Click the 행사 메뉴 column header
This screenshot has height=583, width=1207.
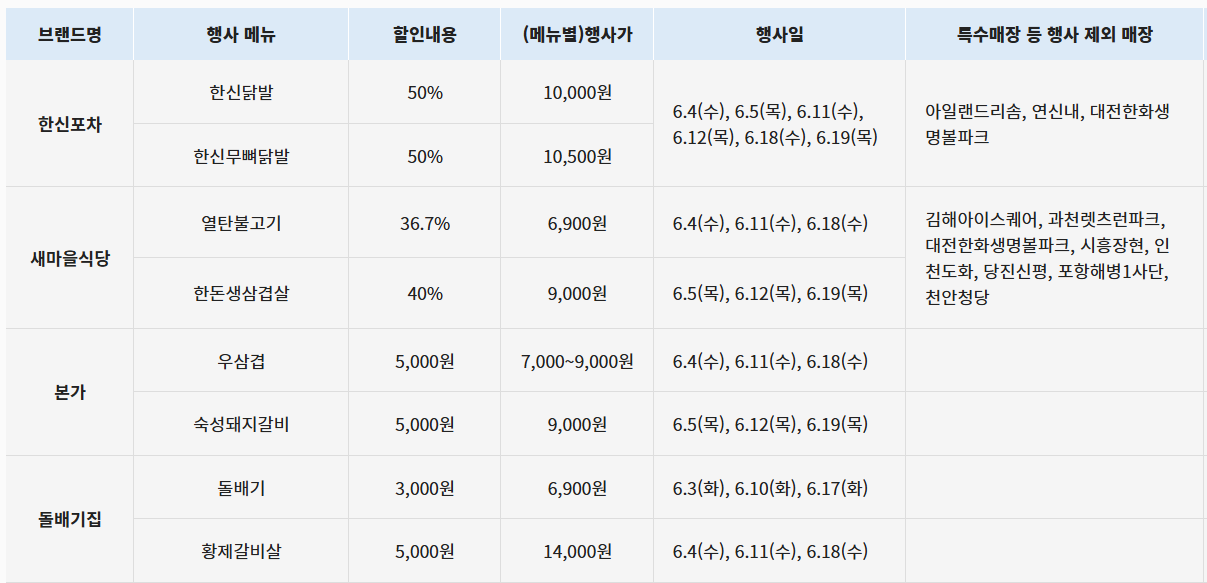241,35
